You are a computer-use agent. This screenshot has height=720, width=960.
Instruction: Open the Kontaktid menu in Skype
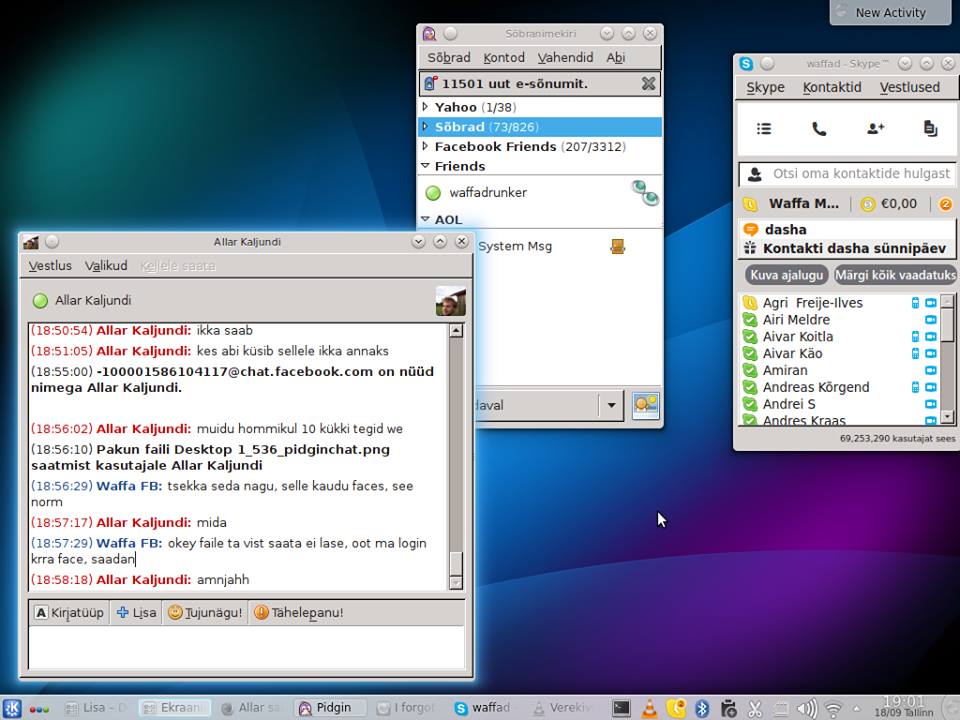(832, 88)
